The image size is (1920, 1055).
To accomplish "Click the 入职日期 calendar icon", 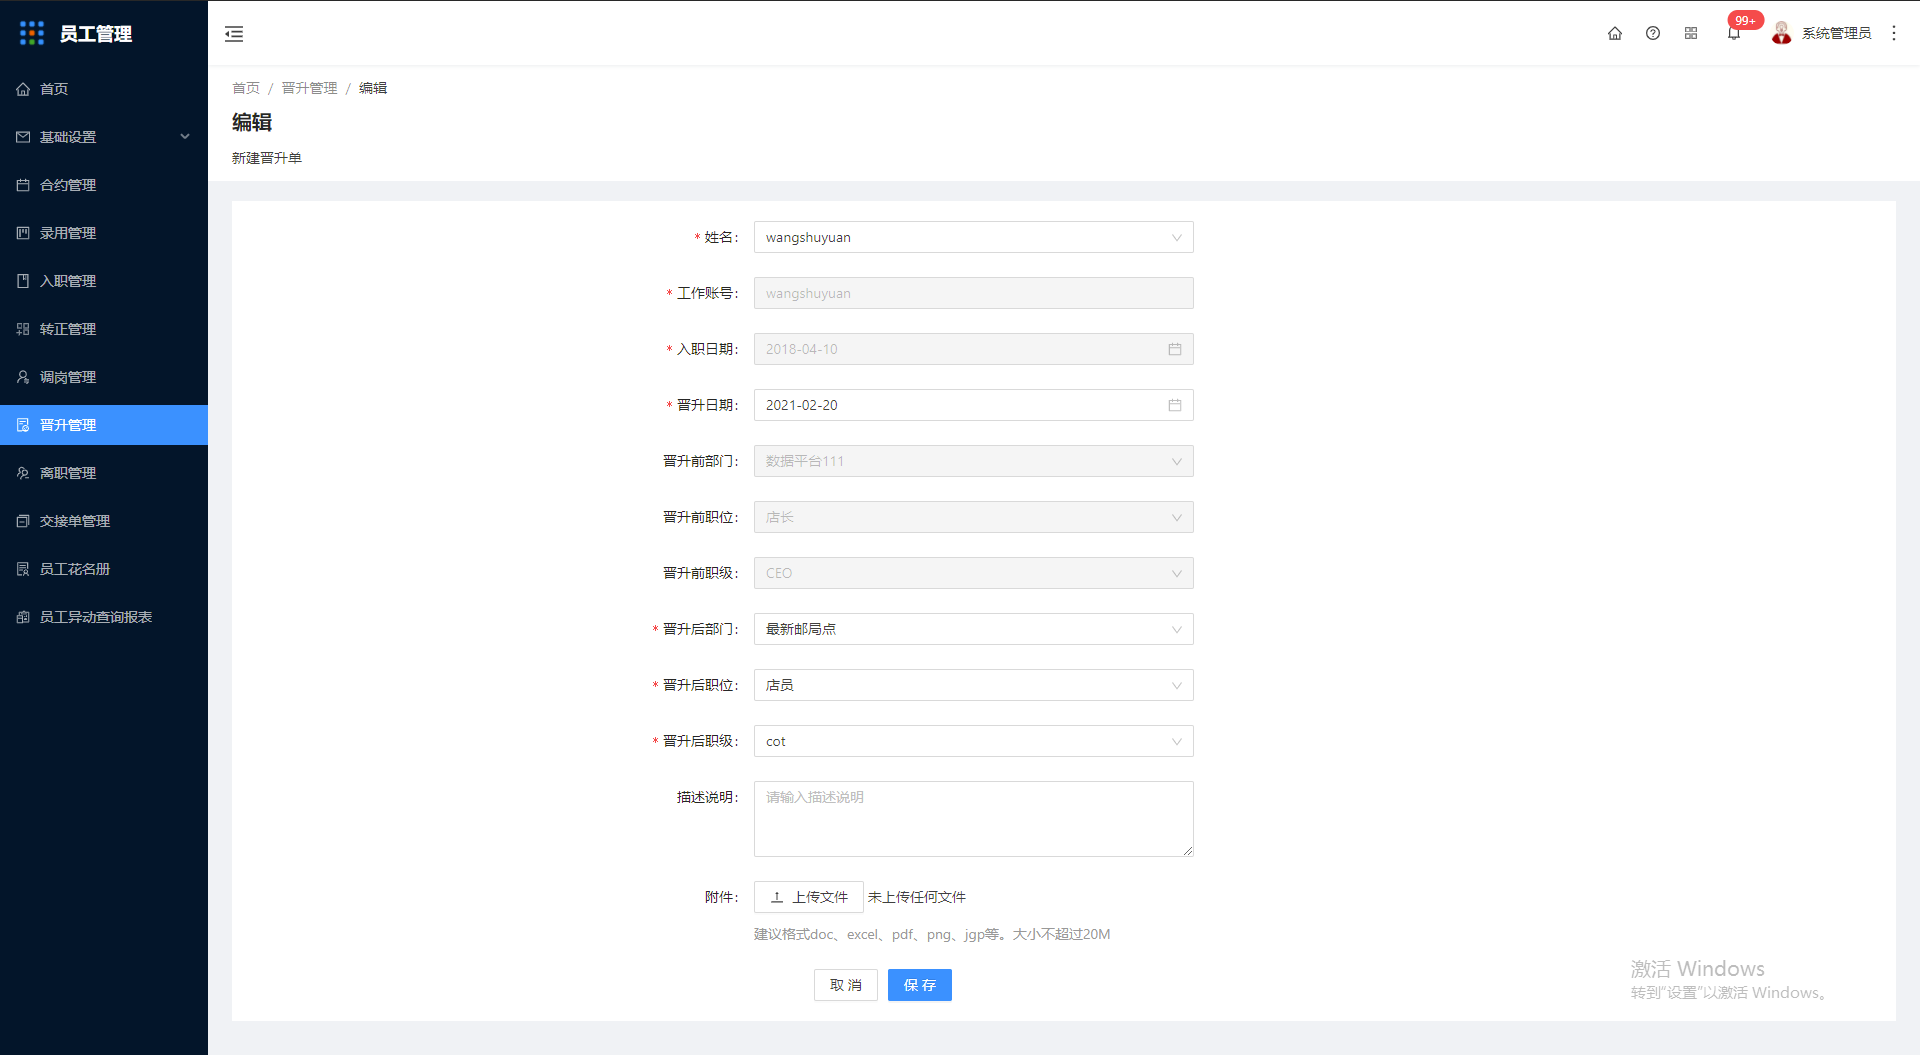I will coord(1175,349).
